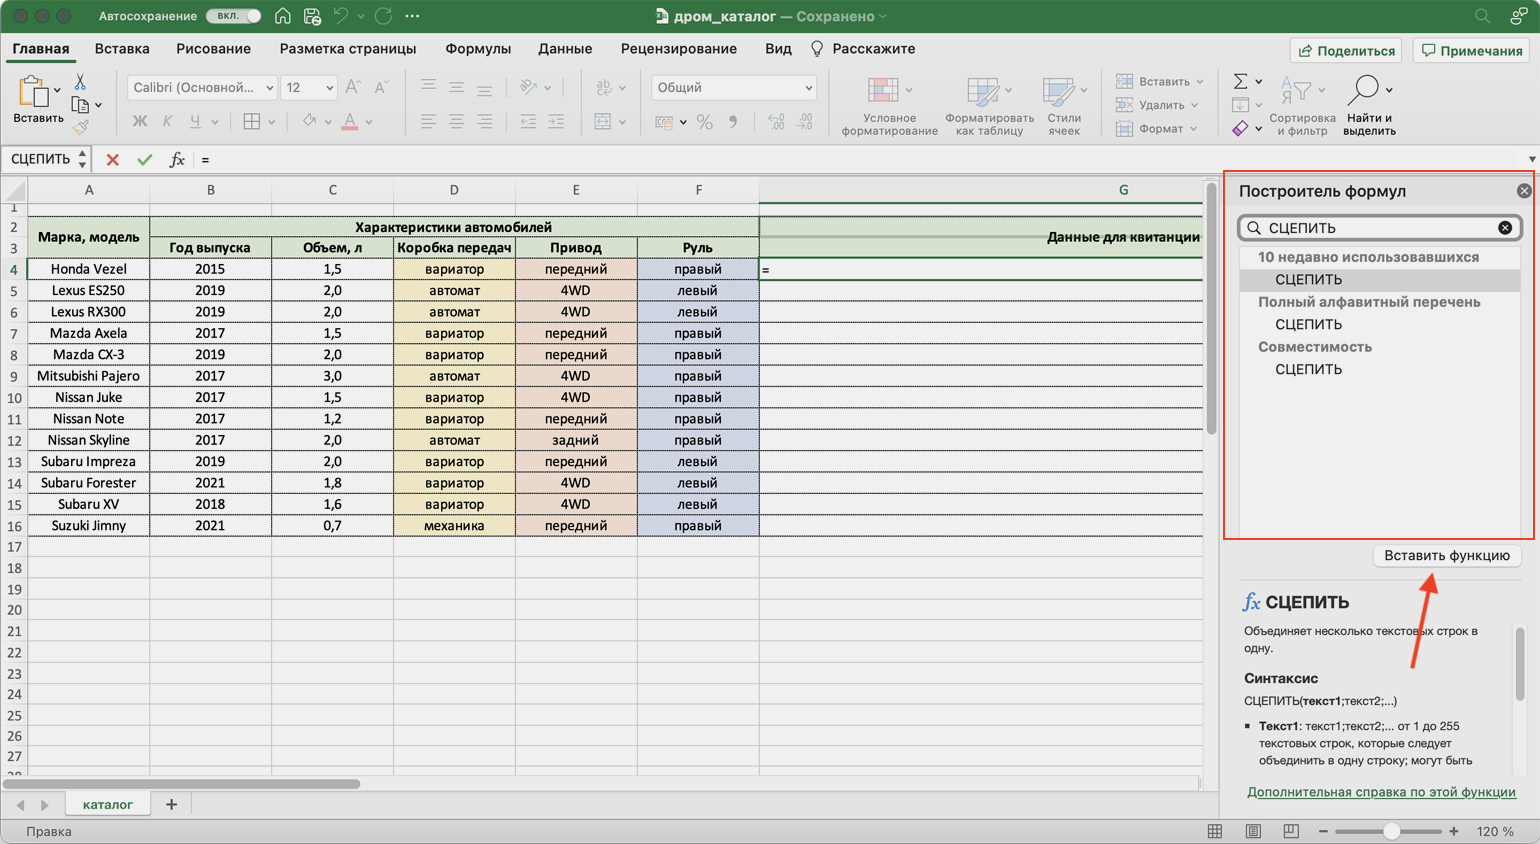Viewport: 1540px width, 844px height.
Task: Open the additional help link for this function
Action: tap(1380, 792)
